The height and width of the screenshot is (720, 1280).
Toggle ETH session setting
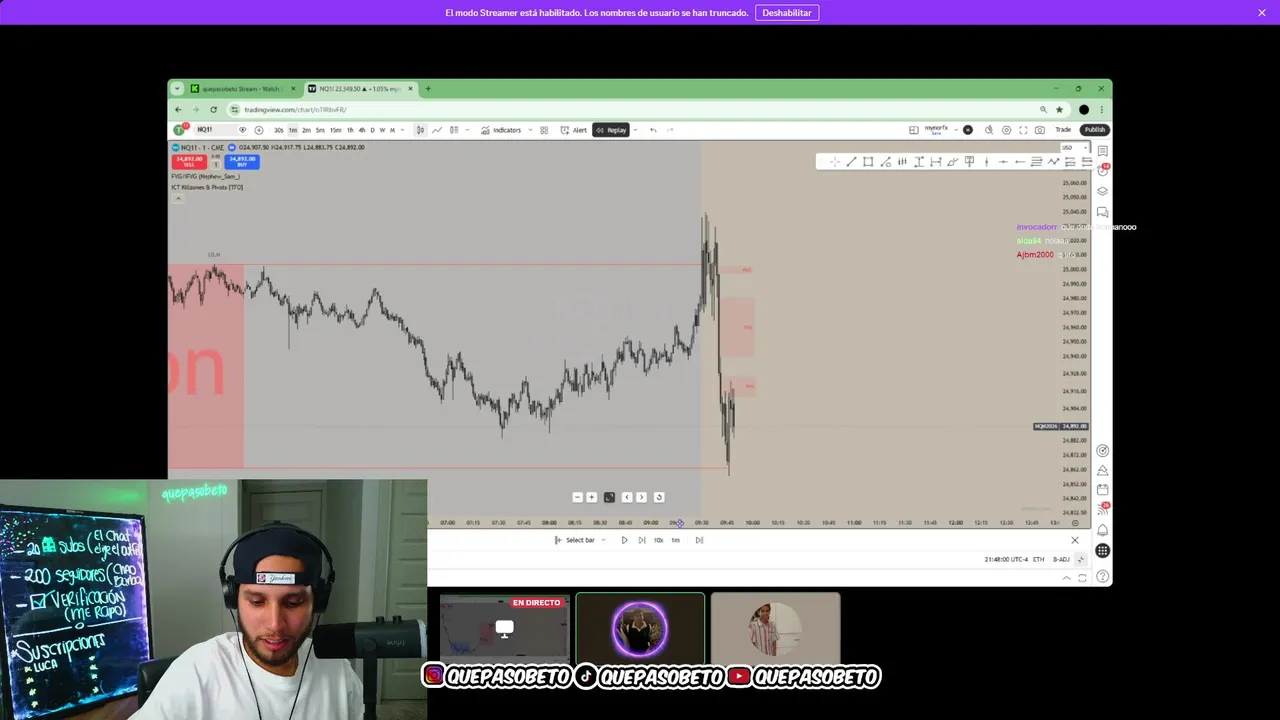(1038, 559)
